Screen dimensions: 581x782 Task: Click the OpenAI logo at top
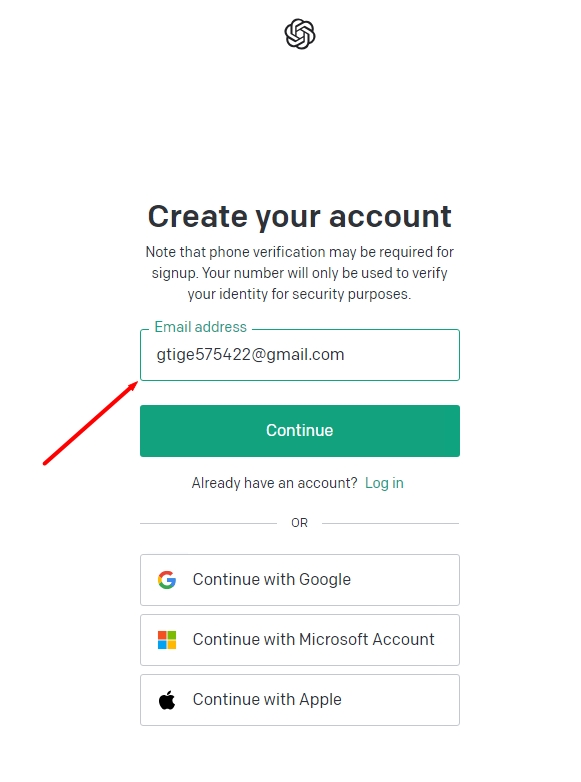[300, 34]
